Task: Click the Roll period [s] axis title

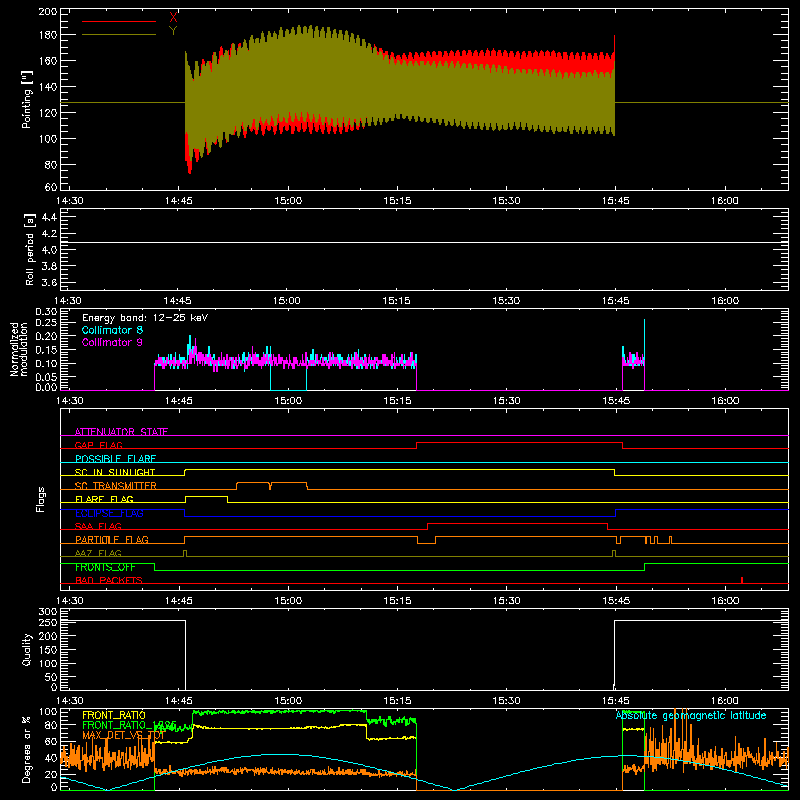Action: point(30,249)
